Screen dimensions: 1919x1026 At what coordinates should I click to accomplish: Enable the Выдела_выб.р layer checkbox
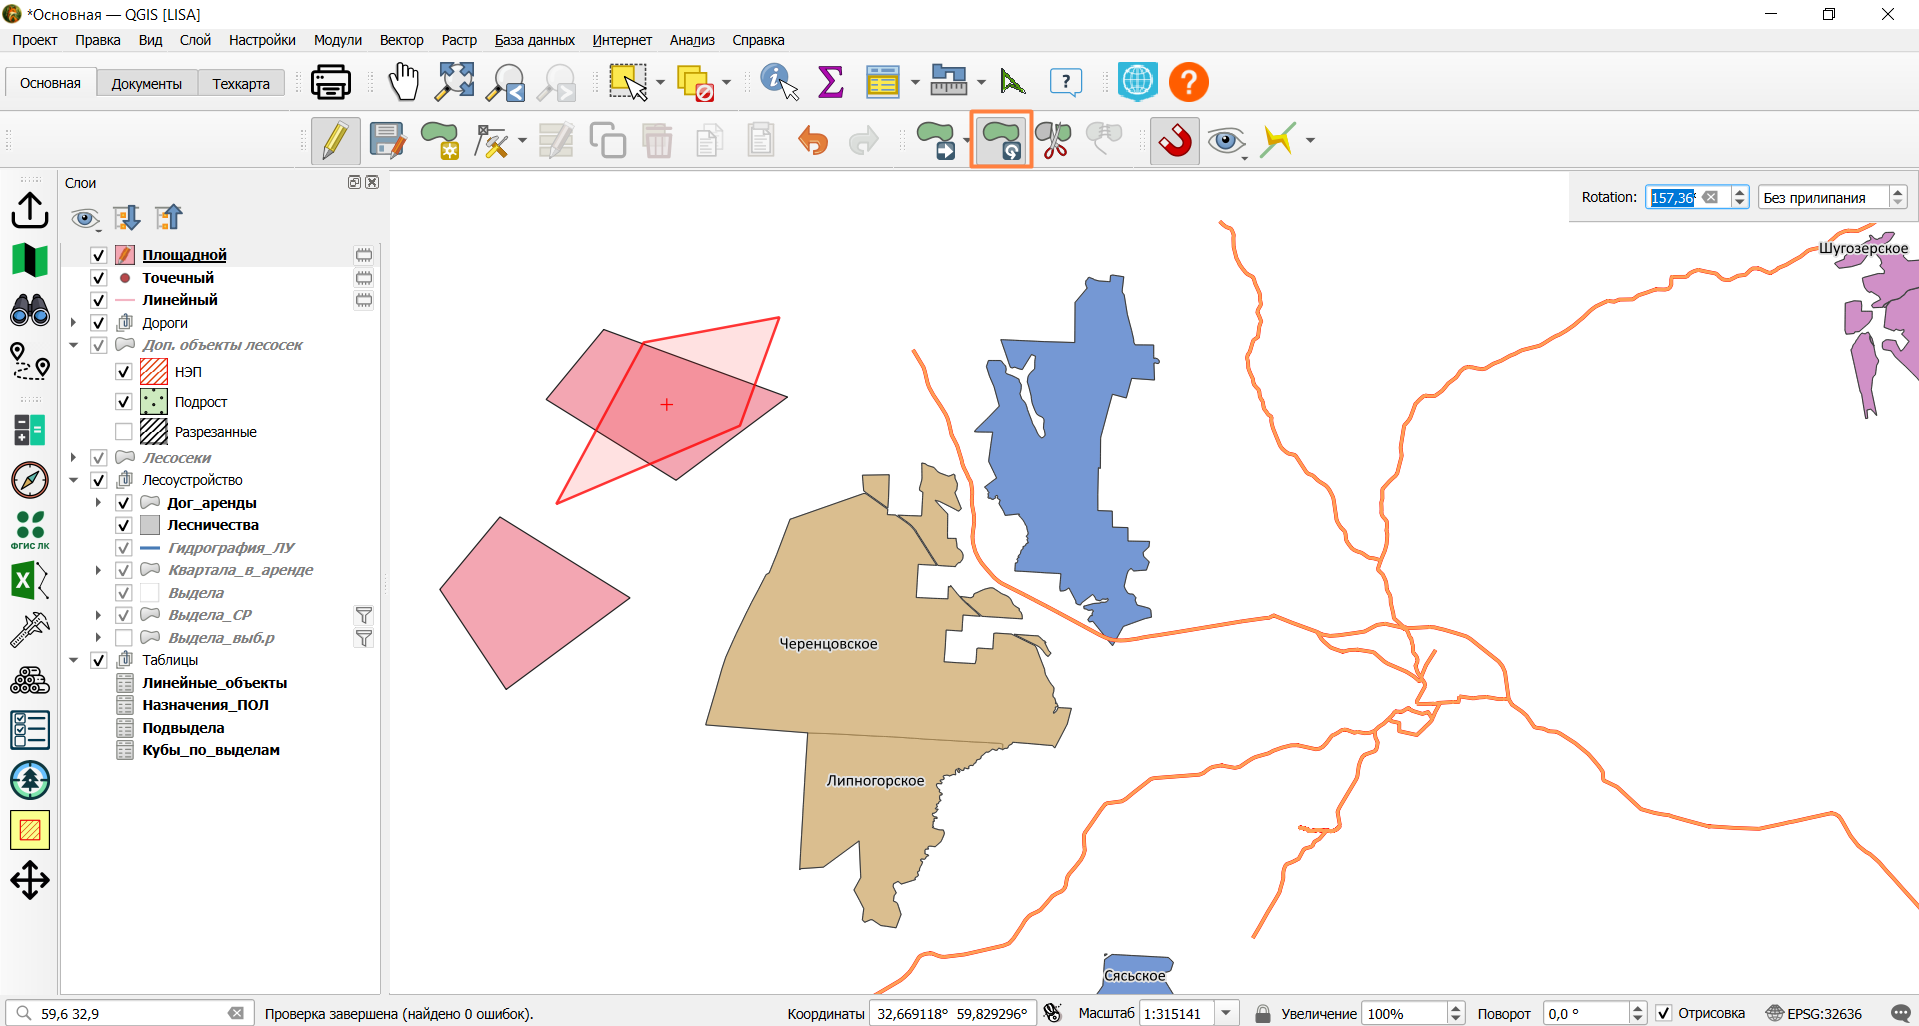124,638
